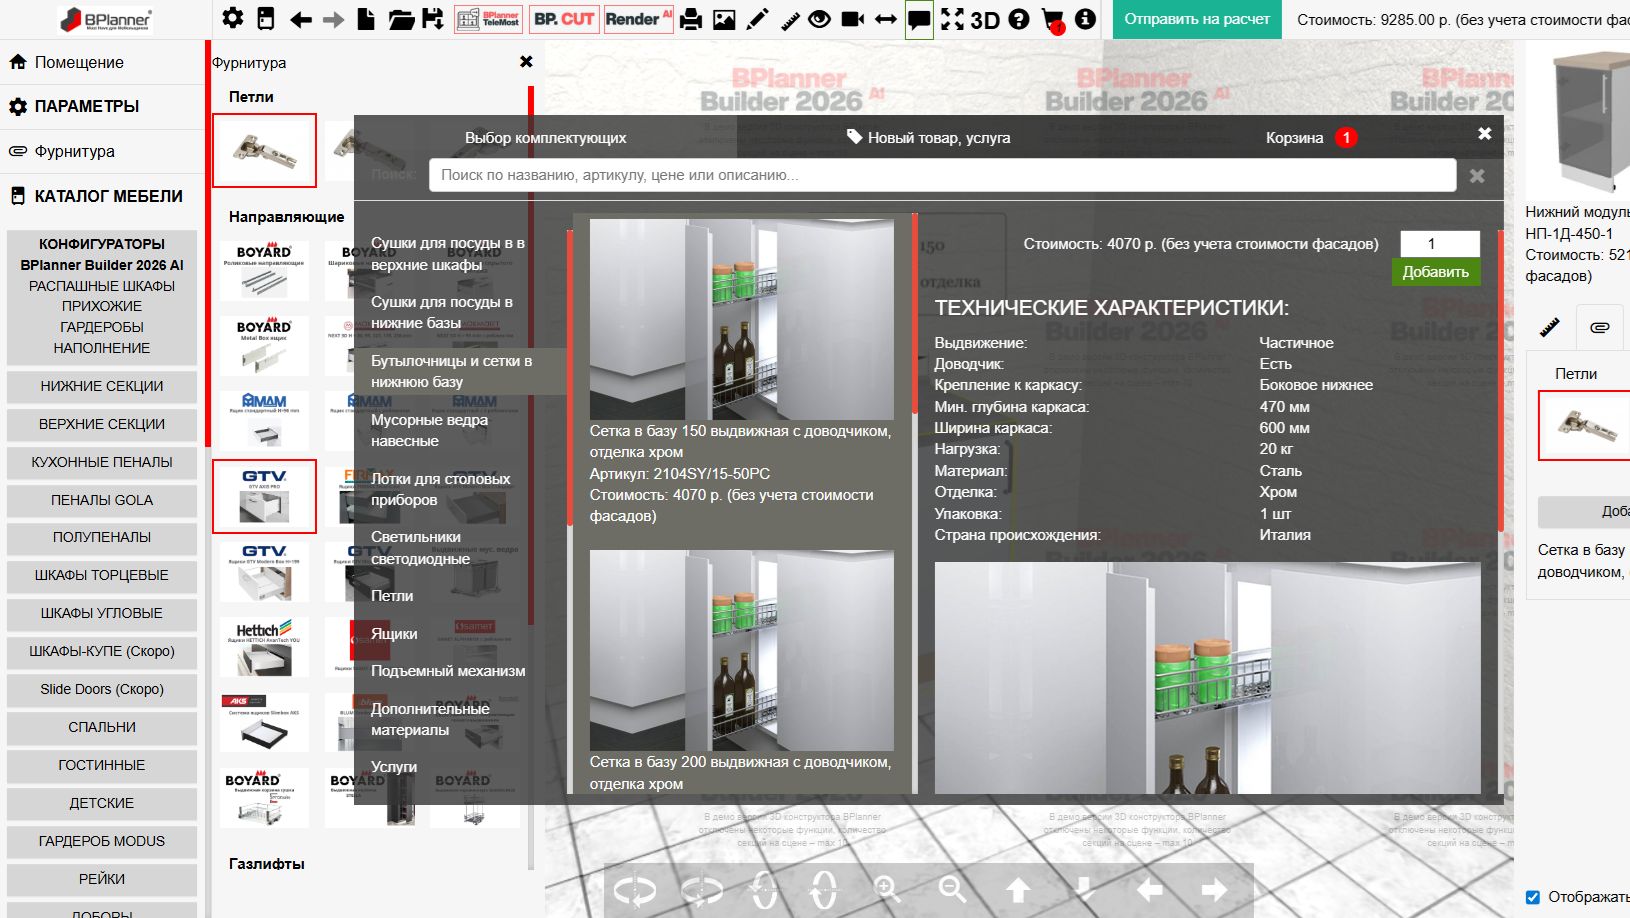Click the horizontal dimension arrows icon

pos(886,19)
